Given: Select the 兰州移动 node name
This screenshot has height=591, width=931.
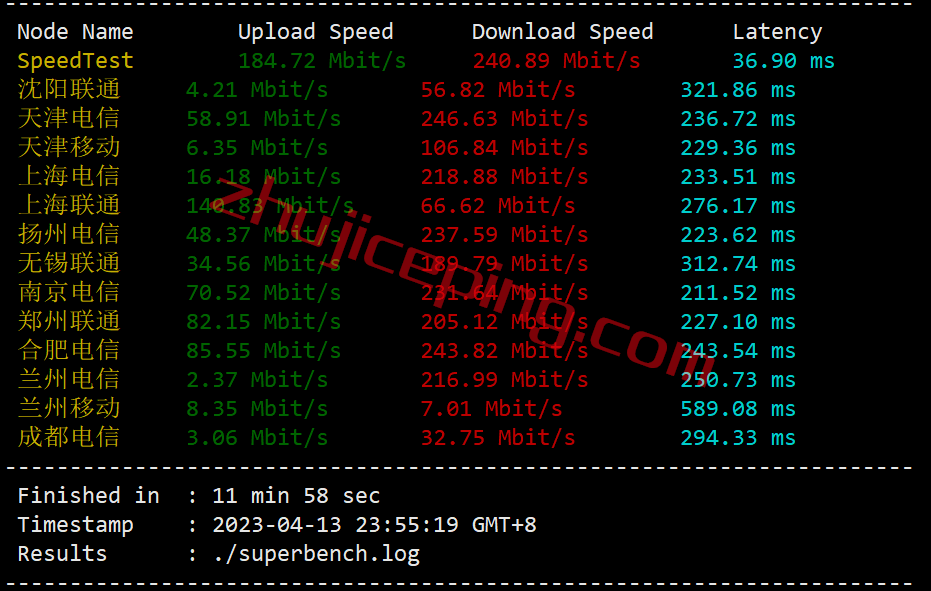Looking at the screenshot, I should (x=69, y=409).
